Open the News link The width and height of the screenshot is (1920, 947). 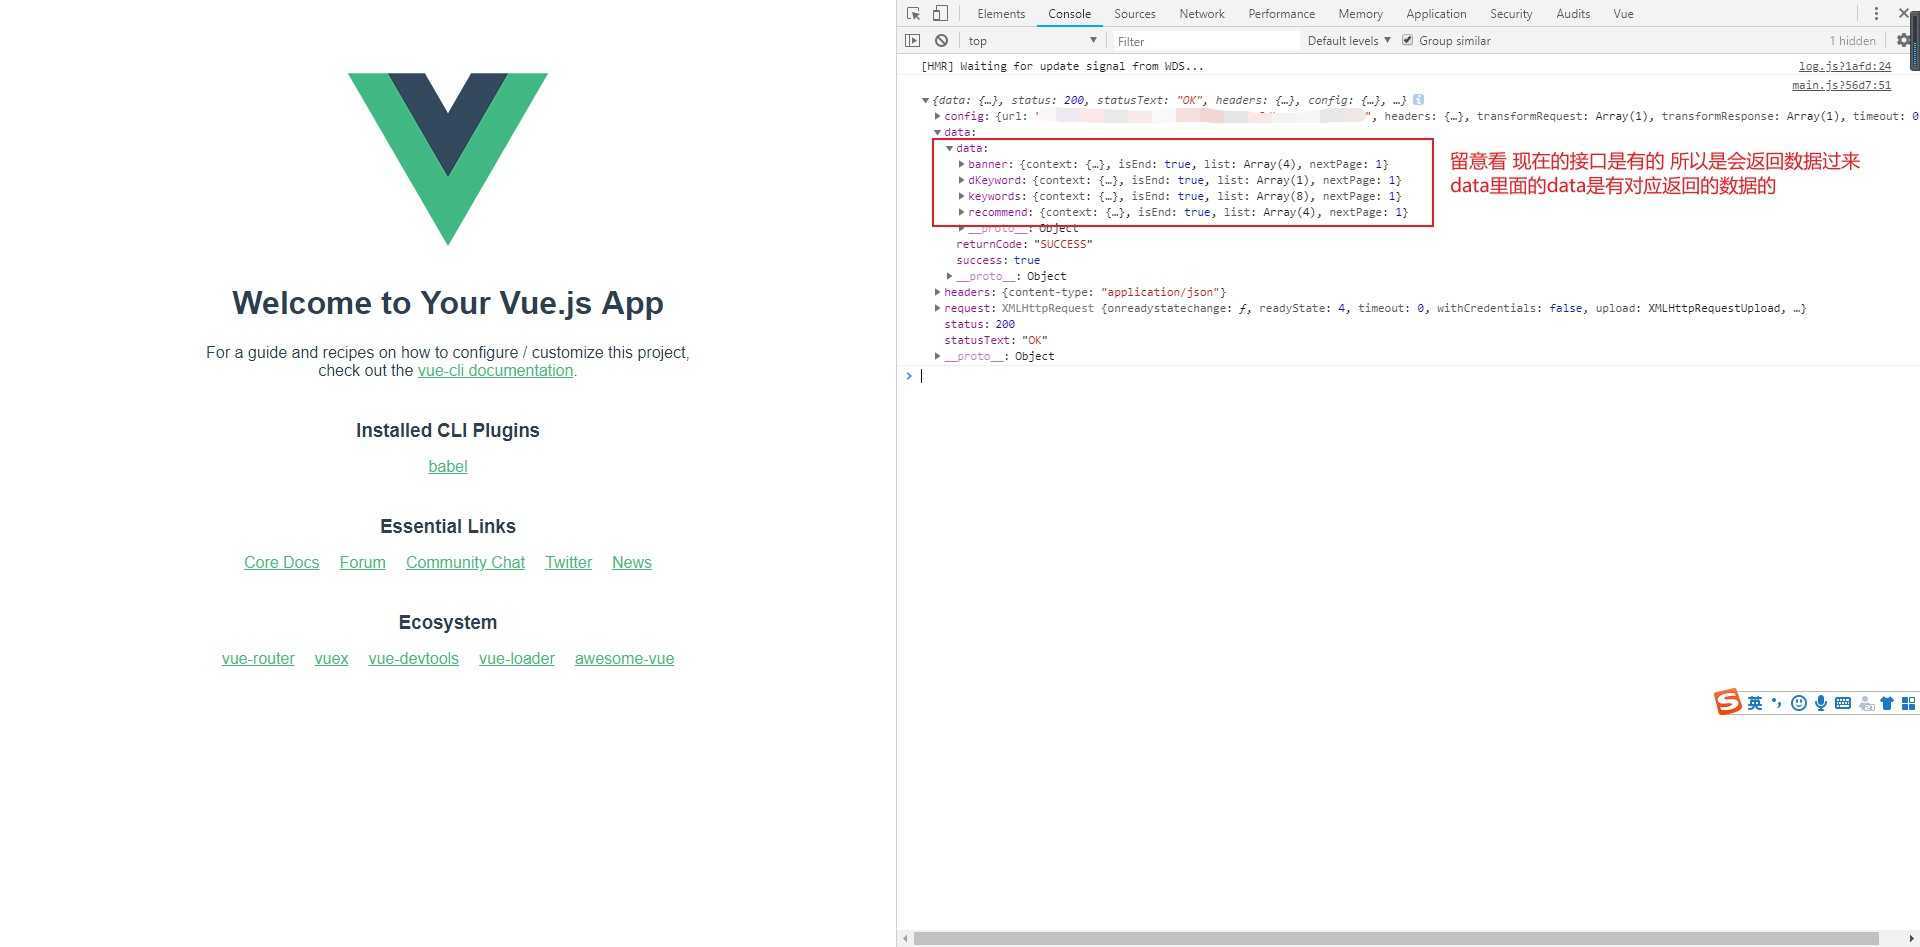[x=632, y=562]
